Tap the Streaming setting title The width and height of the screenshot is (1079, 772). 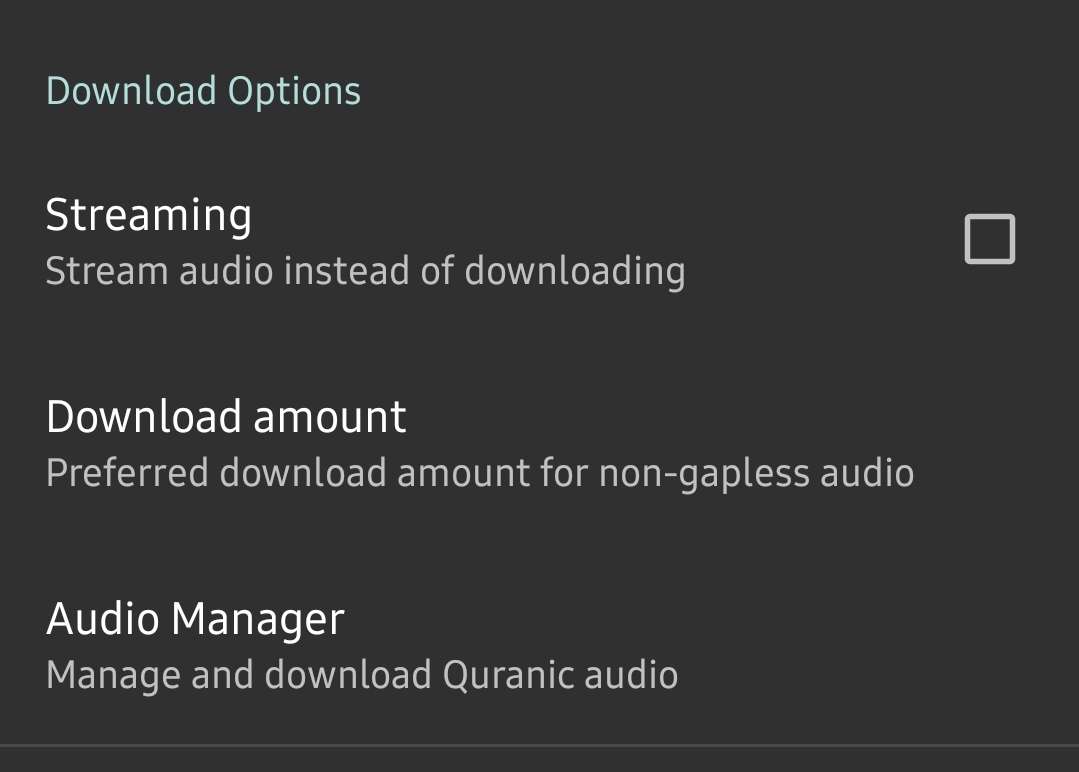click(x=149, y=216)
